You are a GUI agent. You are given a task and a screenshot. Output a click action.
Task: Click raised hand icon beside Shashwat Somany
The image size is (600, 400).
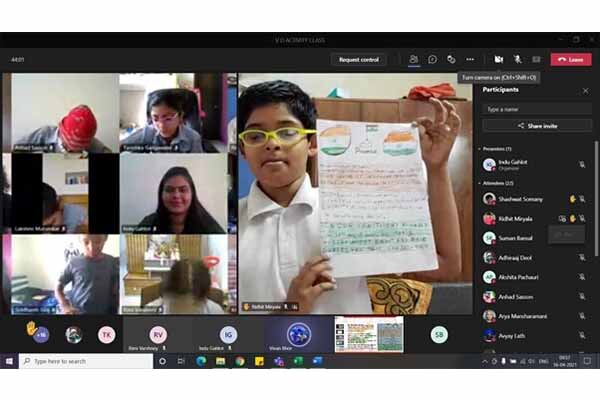pos(572,199)
